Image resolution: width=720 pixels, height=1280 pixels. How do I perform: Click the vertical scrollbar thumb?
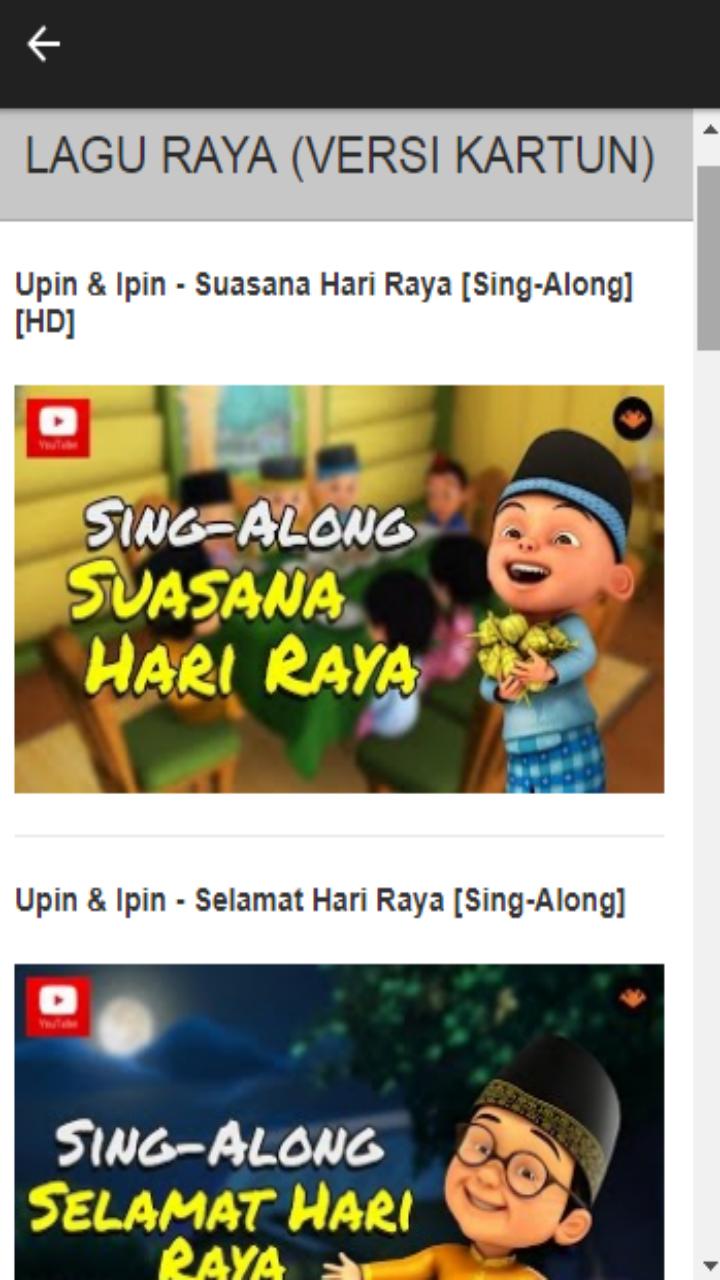pos(709,258)
